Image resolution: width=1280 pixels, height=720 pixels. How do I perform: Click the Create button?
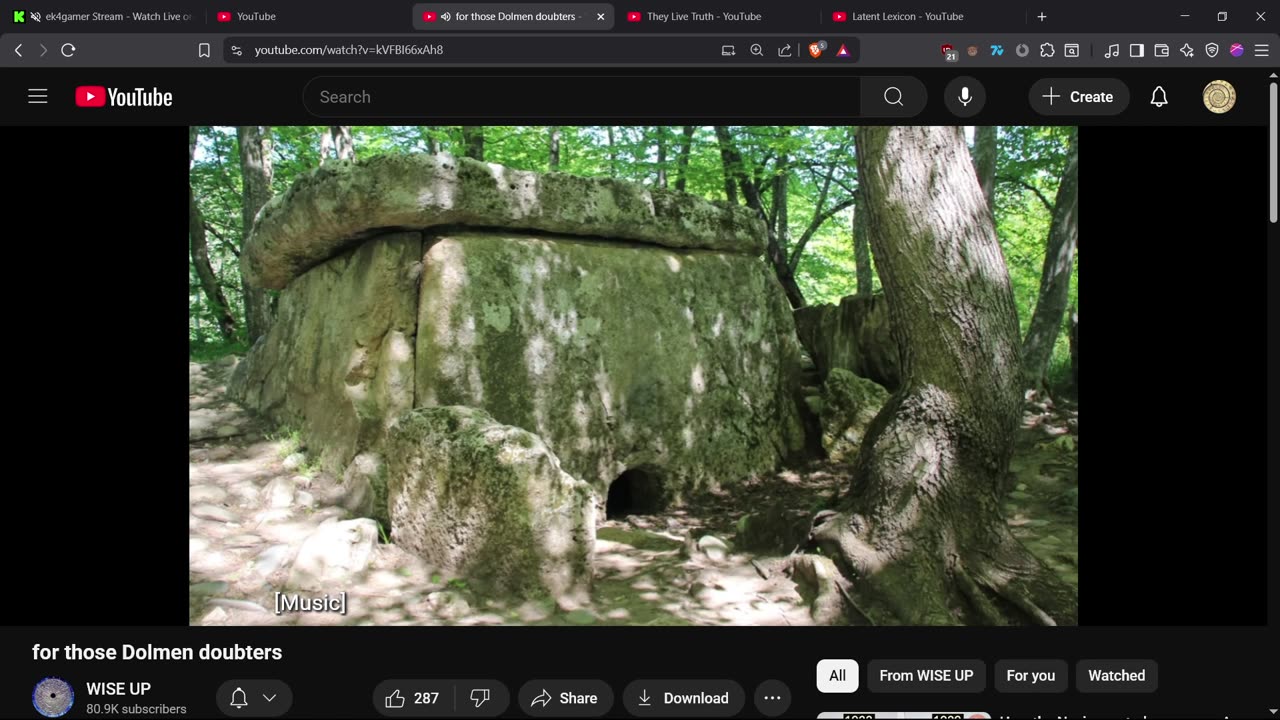[x=1078, y=97]
